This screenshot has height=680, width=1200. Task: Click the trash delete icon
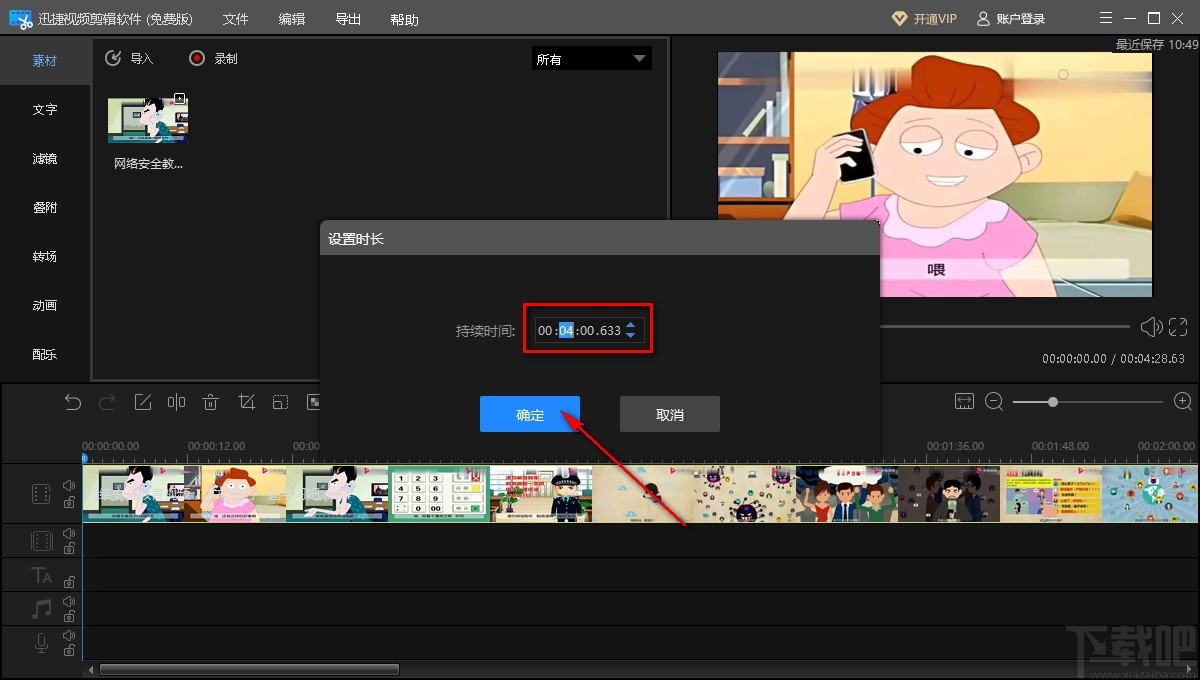[x=211, y=402]
